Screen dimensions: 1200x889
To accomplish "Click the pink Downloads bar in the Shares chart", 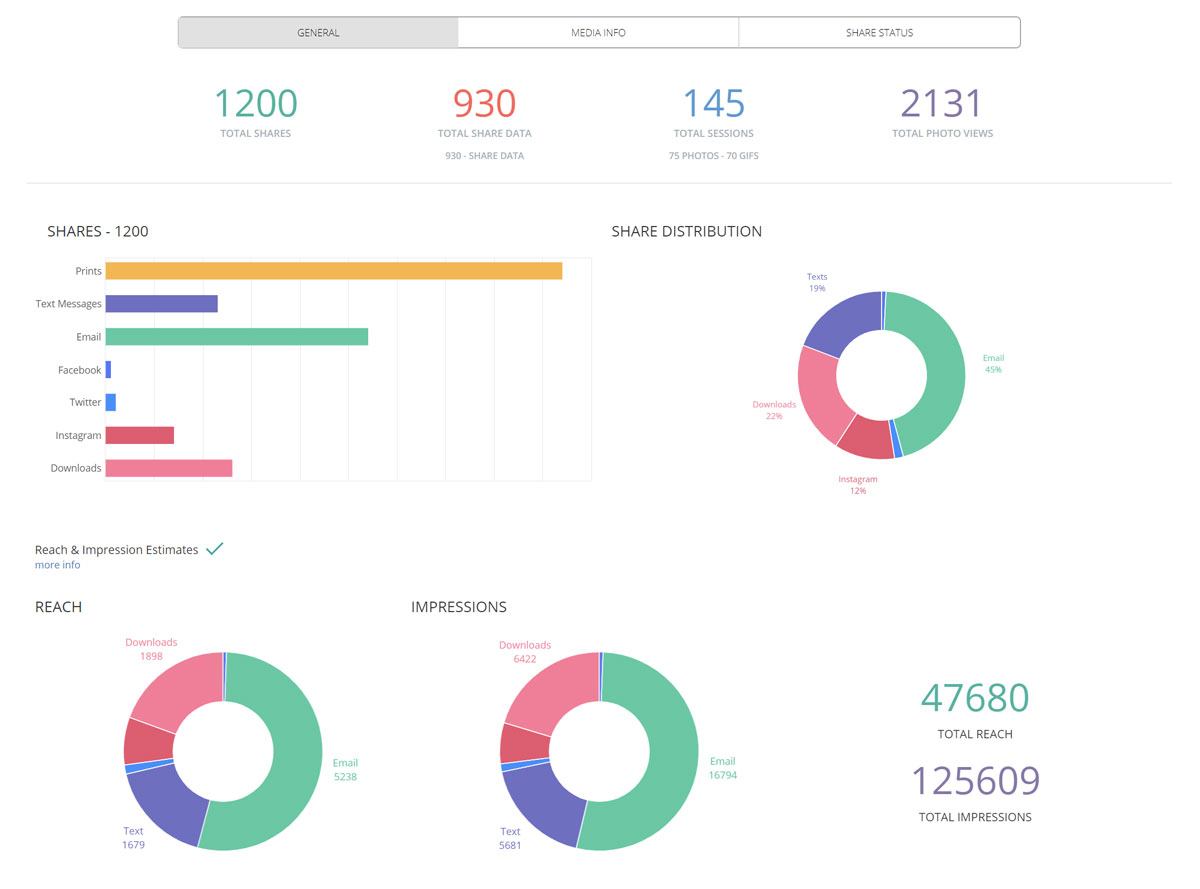I will pyautogui.click(x=168, y=468).
